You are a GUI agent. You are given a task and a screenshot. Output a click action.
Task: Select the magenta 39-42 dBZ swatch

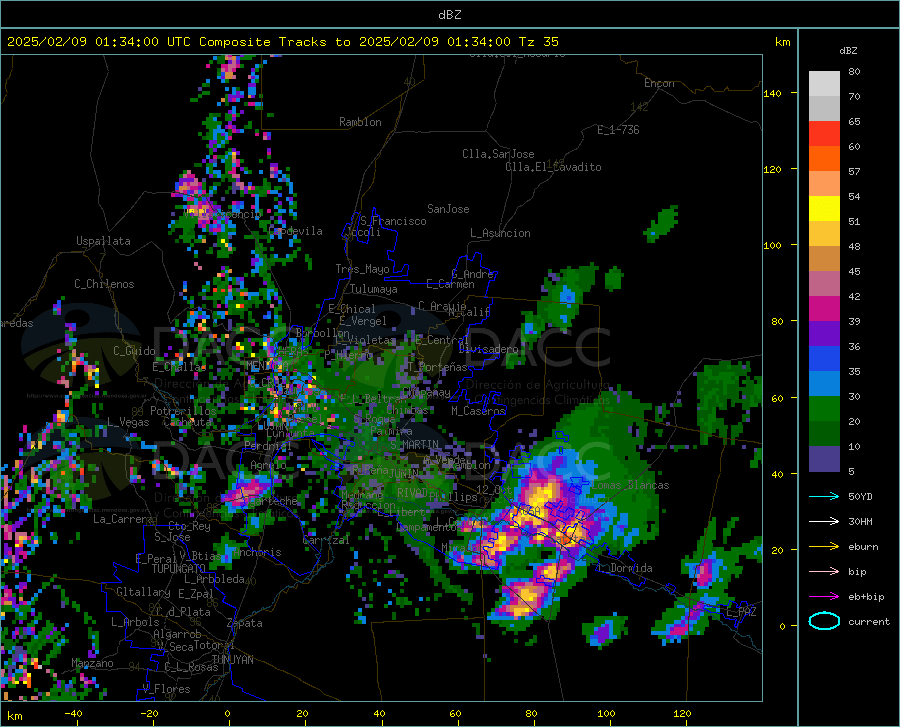[824, 309]
